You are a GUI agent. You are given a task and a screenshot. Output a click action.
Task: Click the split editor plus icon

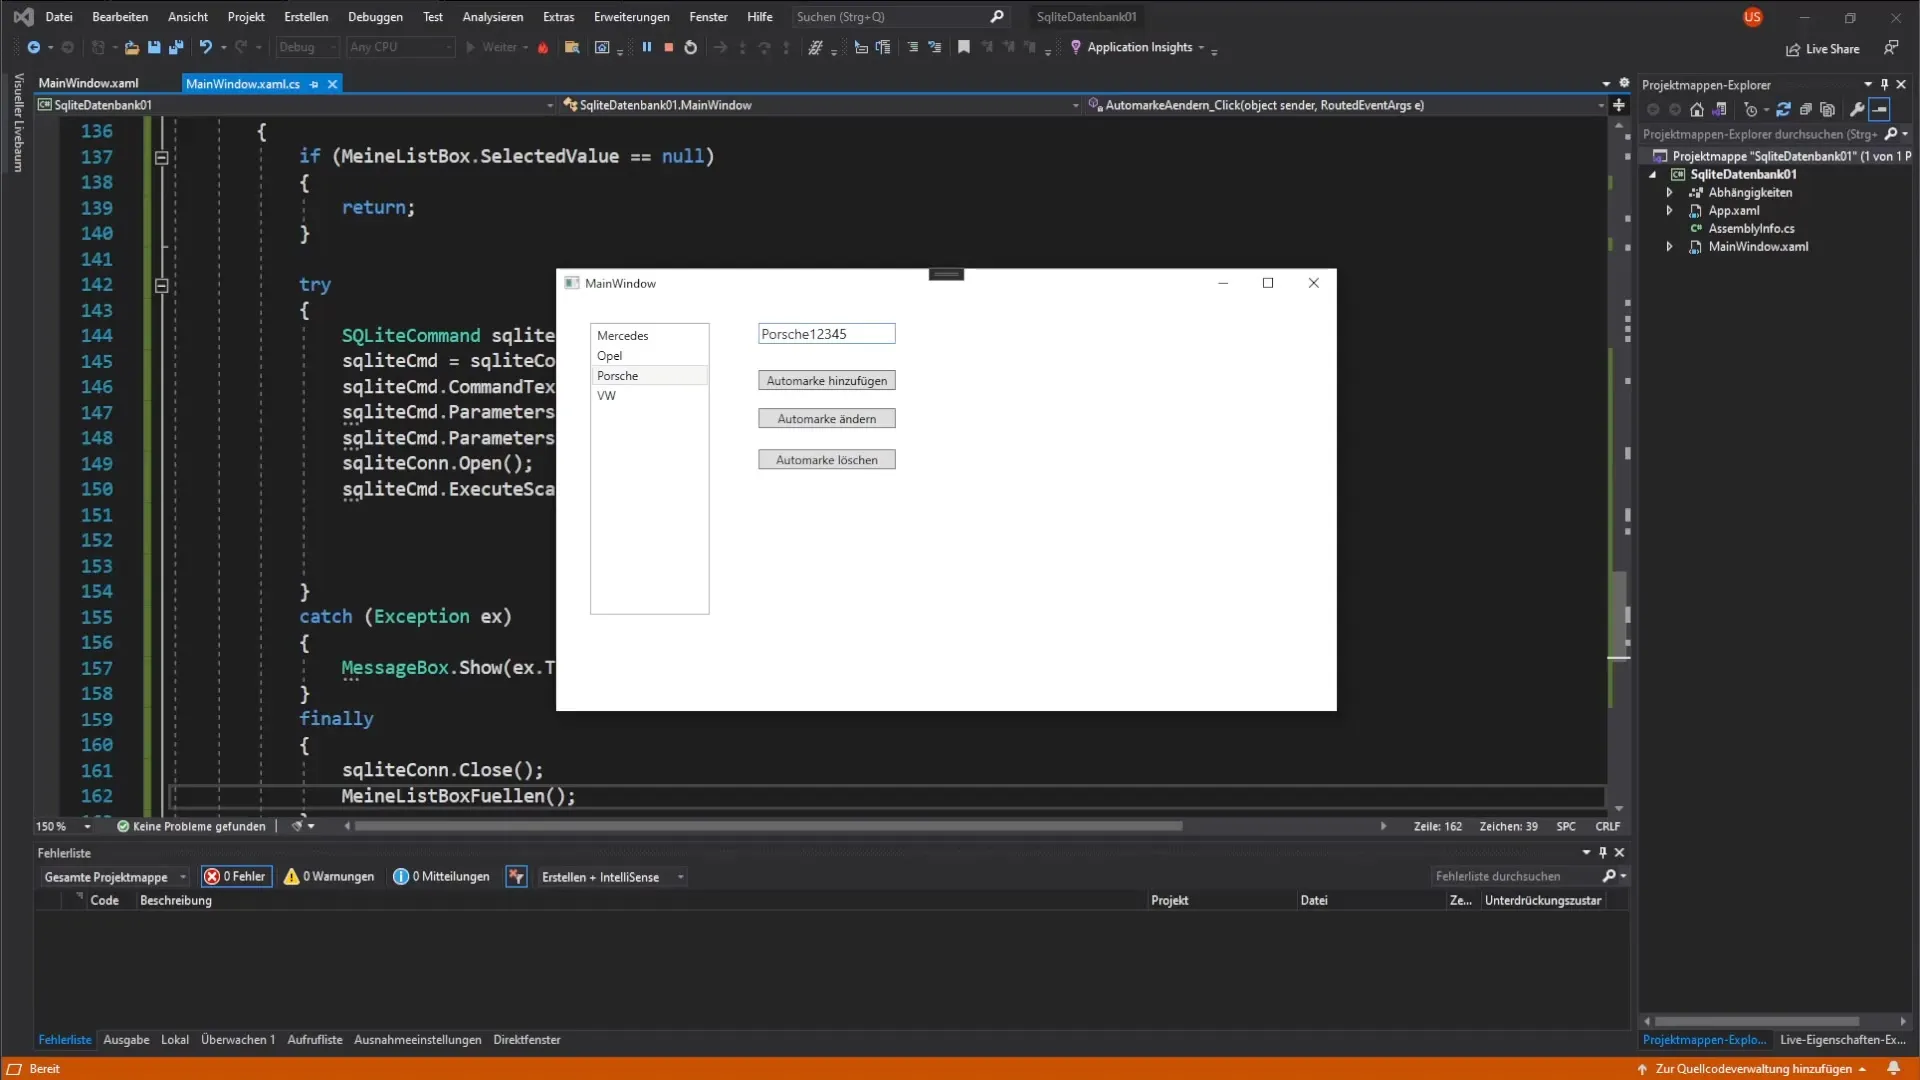click(1619, 105)
